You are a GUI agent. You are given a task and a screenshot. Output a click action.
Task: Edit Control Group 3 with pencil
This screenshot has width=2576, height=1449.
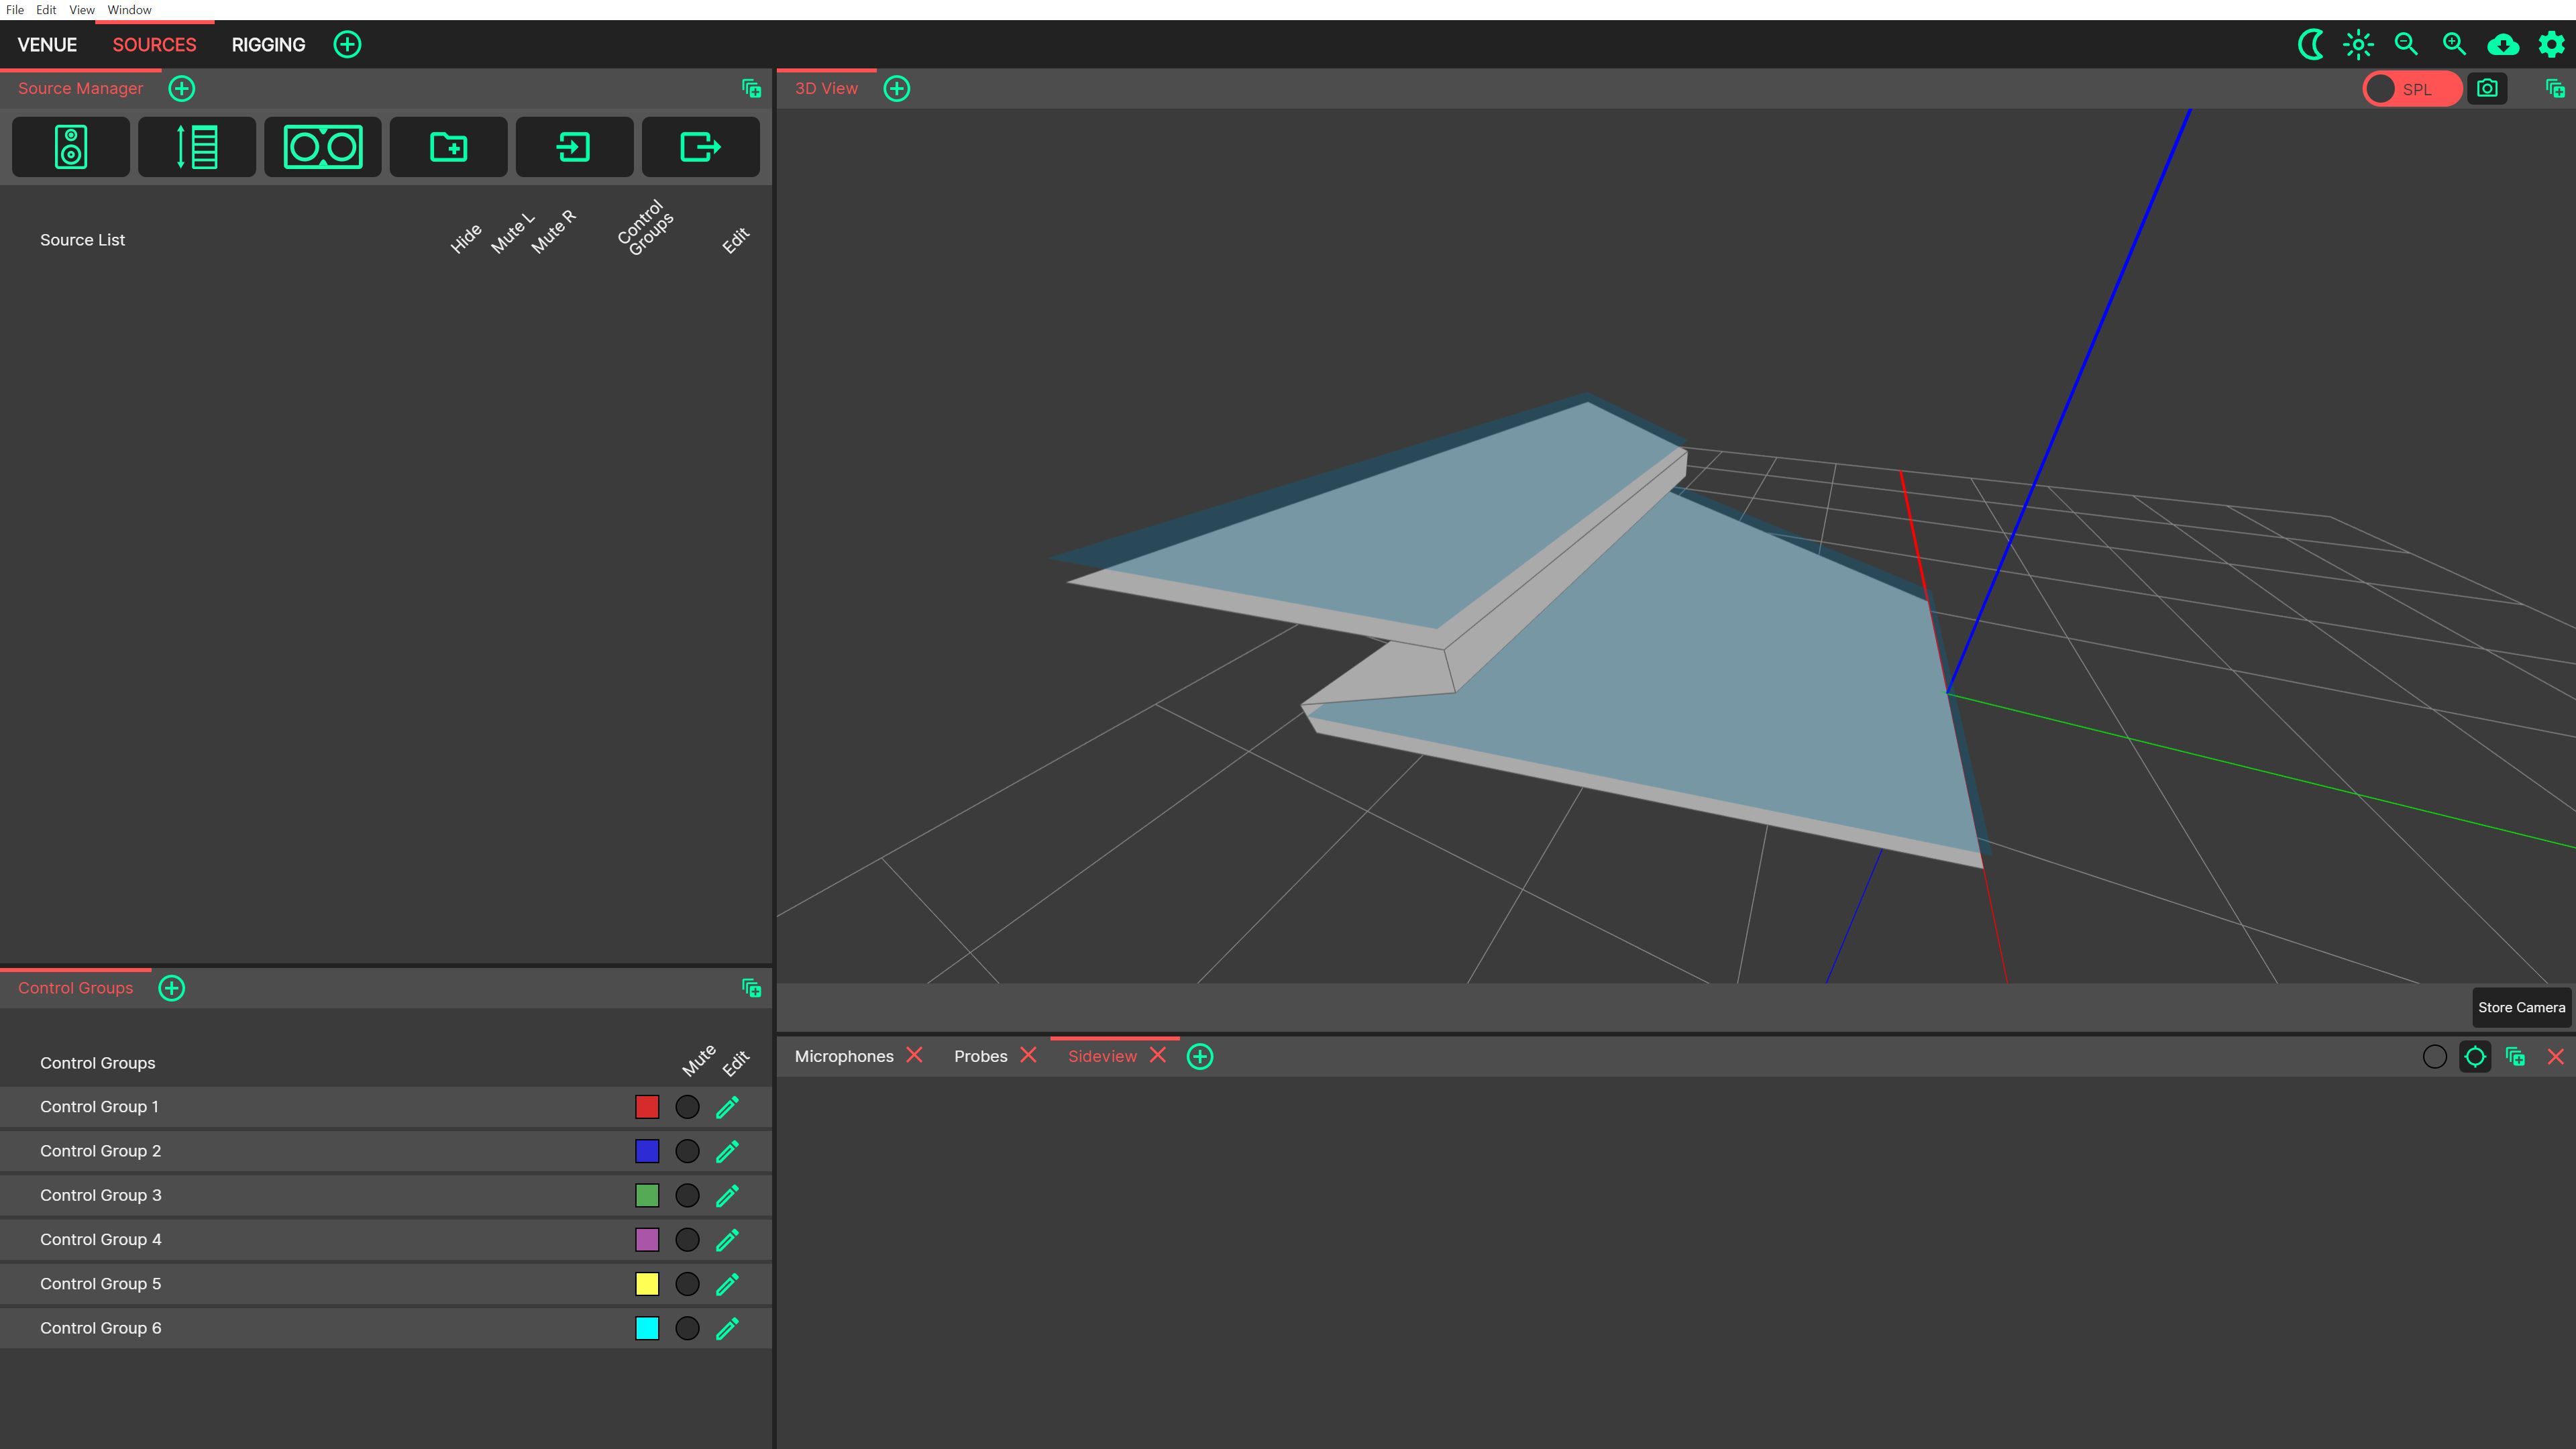(728, 1196)
